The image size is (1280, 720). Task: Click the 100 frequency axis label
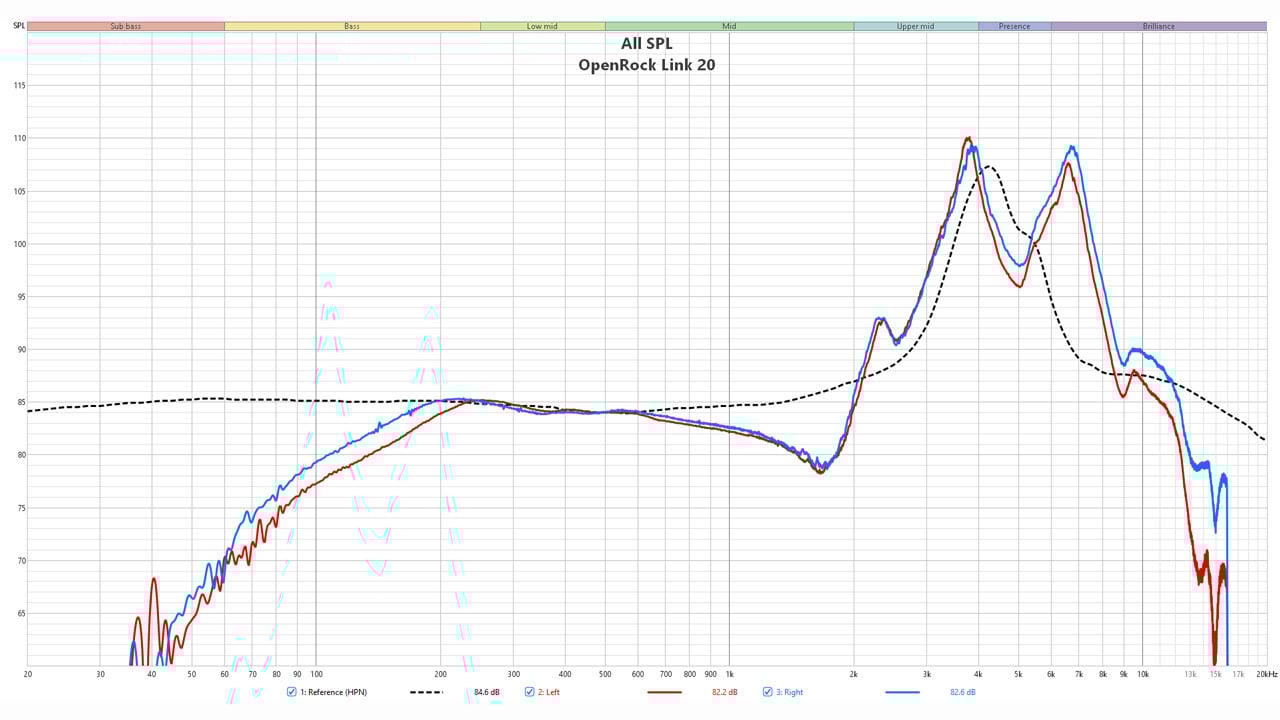tap(316, 674)
